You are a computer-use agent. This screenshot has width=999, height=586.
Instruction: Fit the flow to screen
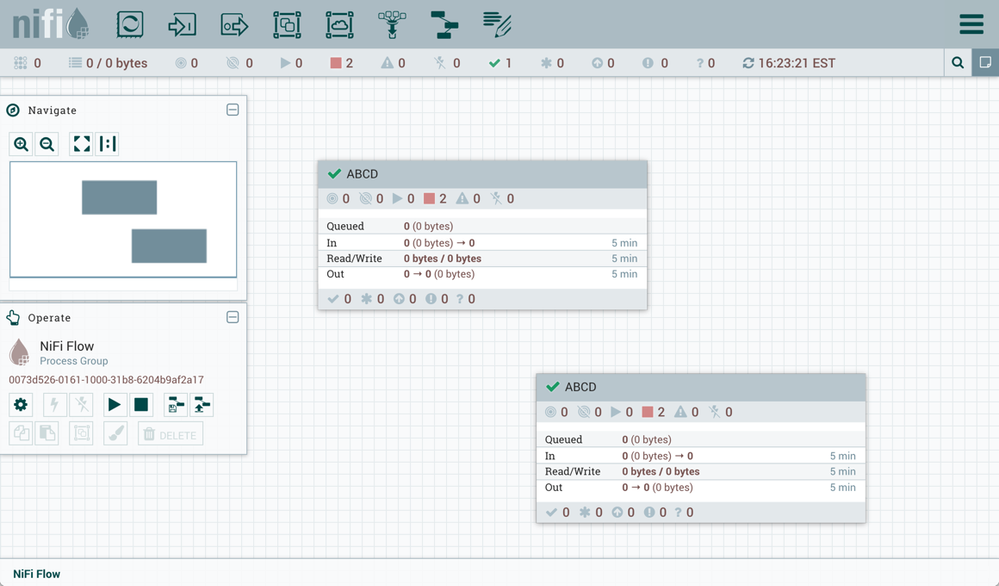[81, 144]
